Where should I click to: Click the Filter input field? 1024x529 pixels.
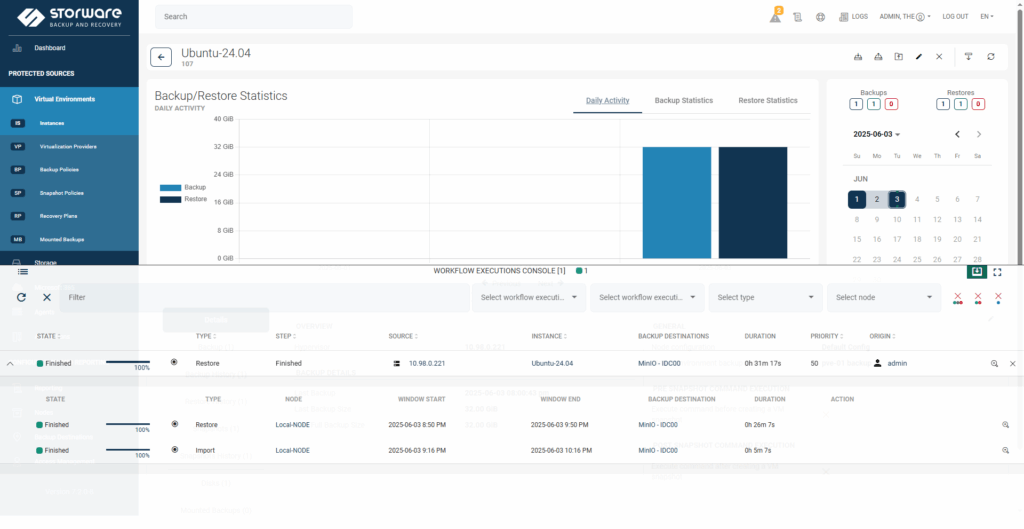point(260,297)
